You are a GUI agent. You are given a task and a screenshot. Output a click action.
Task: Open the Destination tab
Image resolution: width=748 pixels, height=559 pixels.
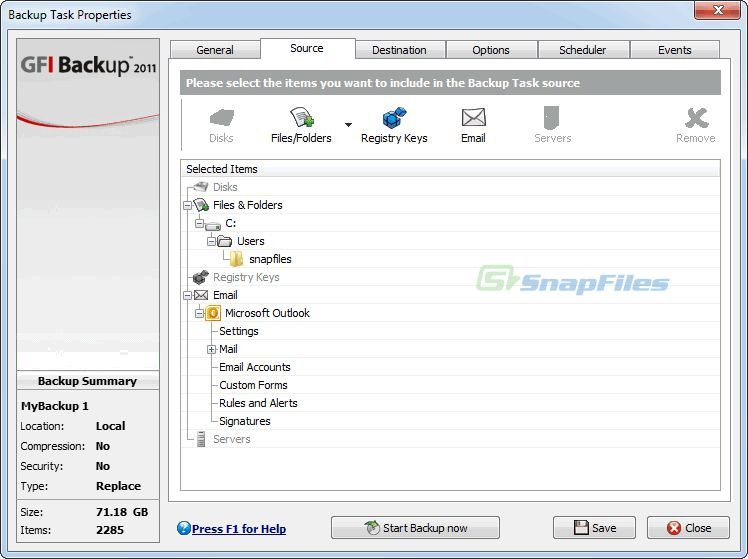399,50
